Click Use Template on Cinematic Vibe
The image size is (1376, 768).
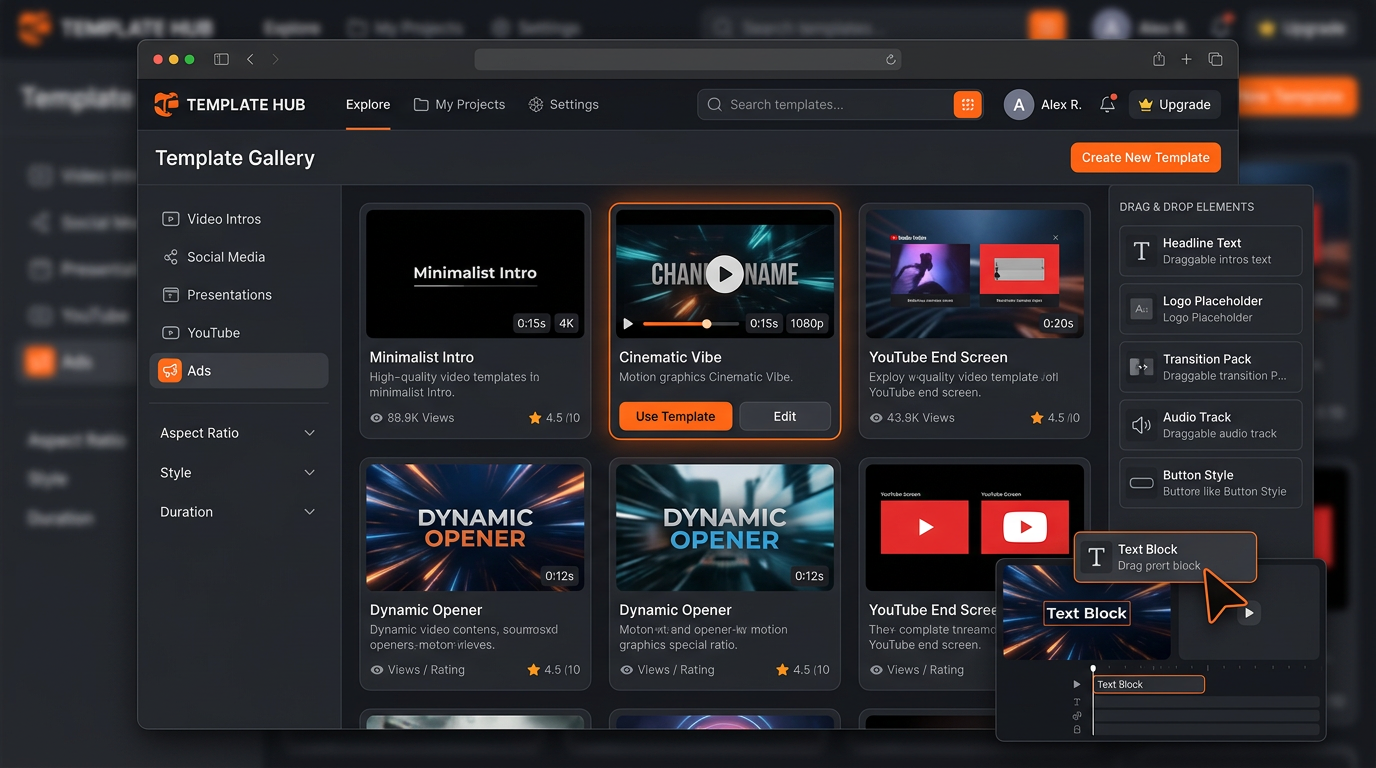675,416
